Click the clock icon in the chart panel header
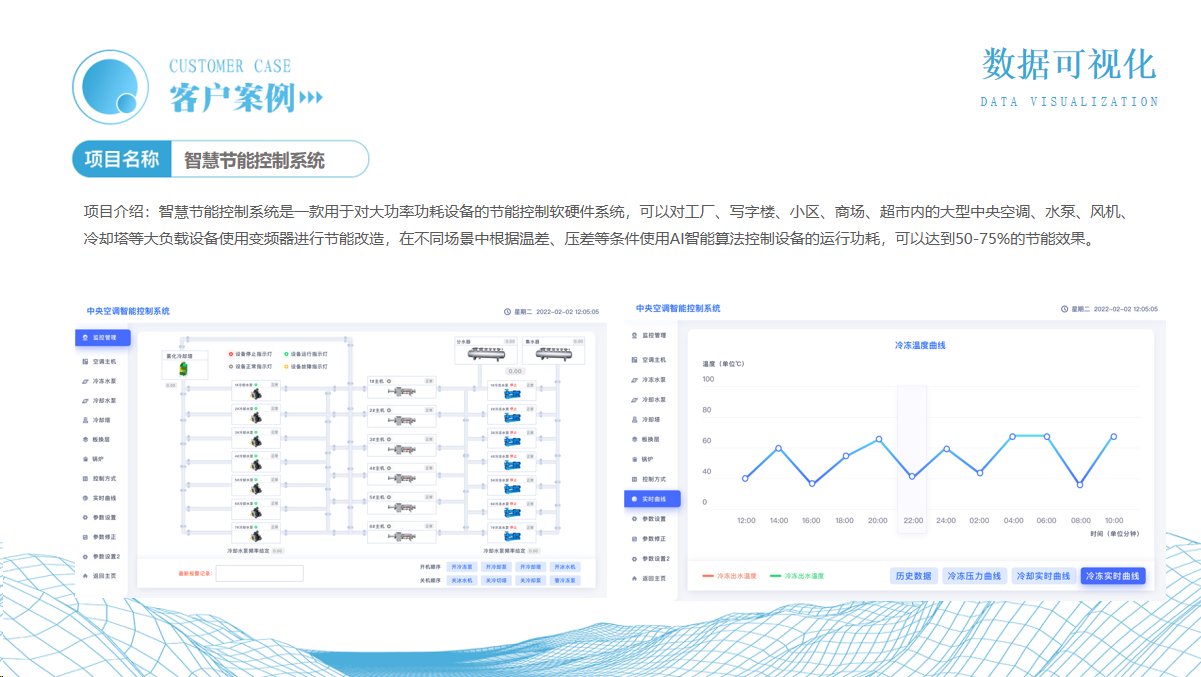 (x=1065, y=310)
